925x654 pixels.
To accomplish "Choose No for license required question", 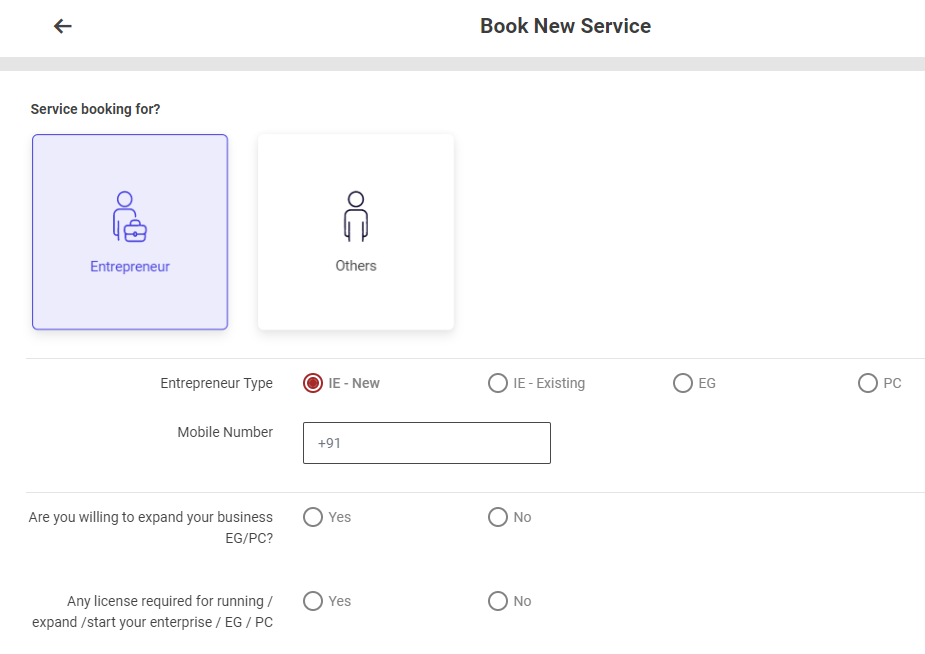I will pos(498,601).
